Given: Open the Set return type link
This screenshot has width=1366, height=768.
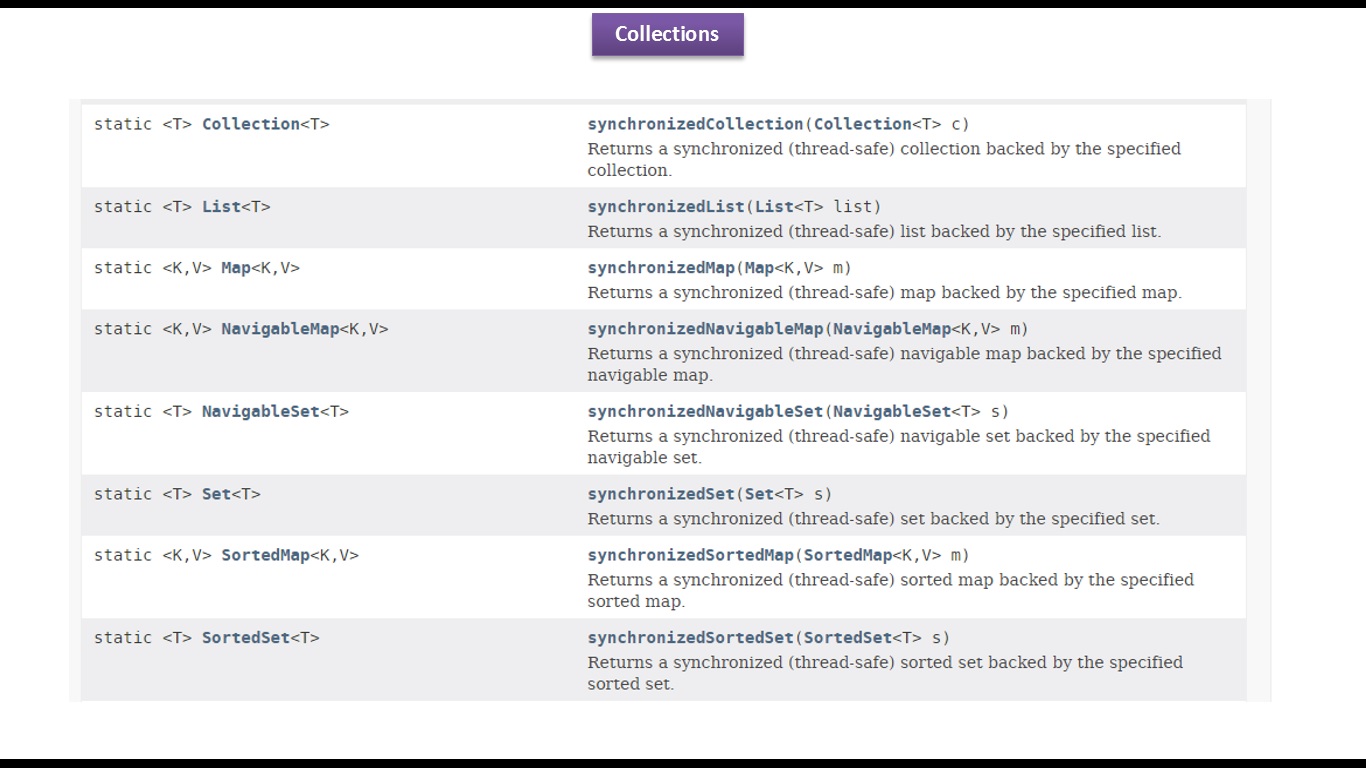Looking at the screenshot, I should coord(216,494).
